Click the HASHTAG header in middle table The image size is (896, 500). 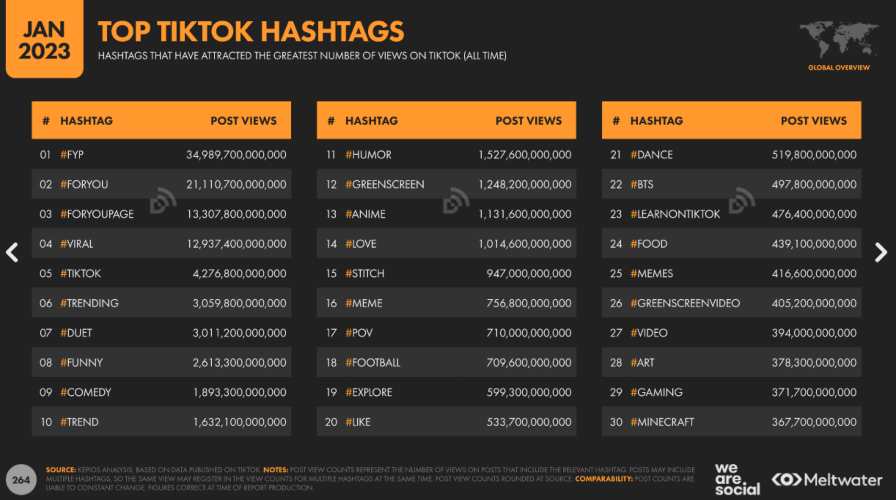pos(371,121)
